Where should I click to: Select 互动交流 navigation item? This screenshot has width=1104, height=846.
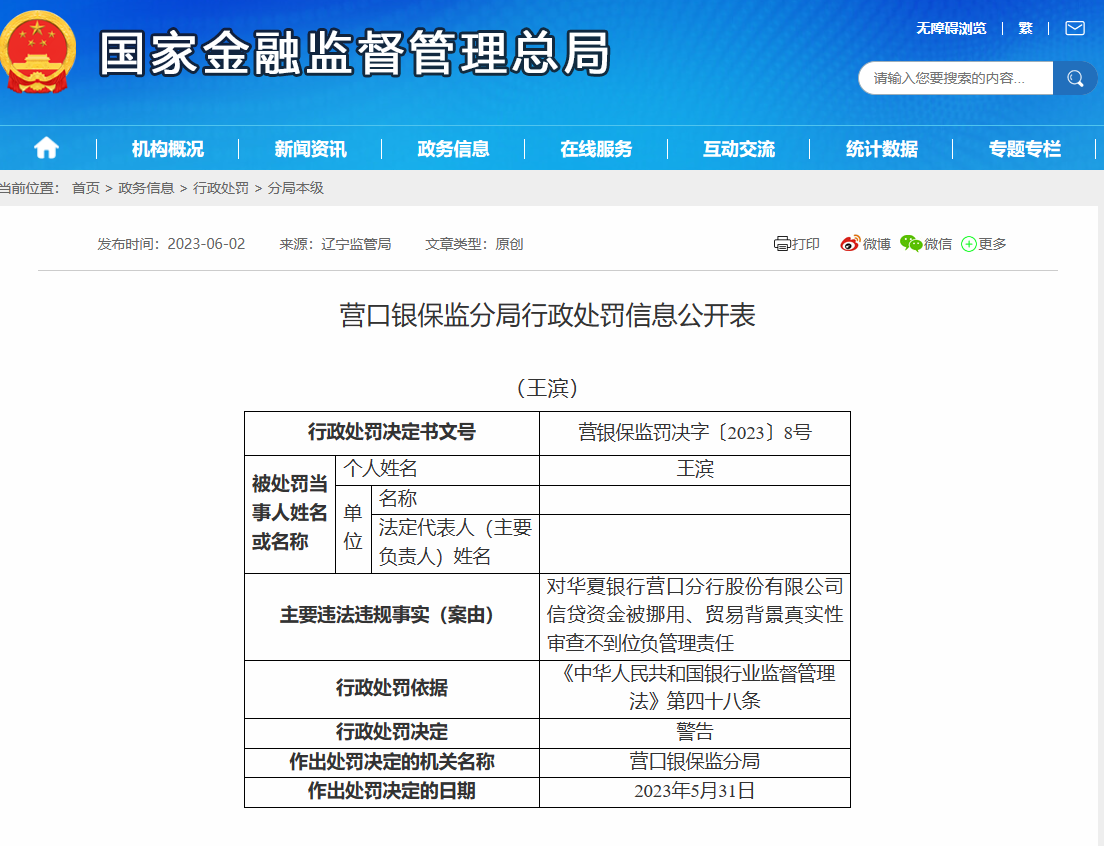click(738, 149)
